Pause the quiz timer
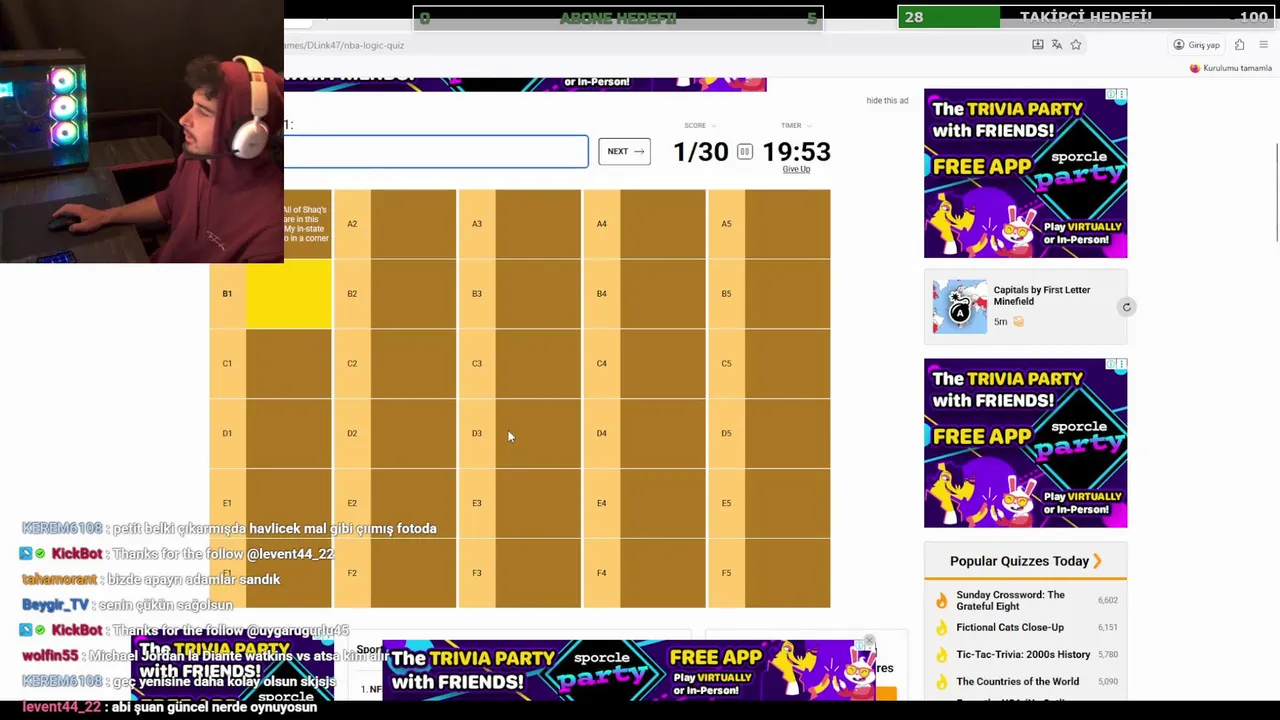The width and height of the screenshot is (1280, 720). click(x=744, y=152)
